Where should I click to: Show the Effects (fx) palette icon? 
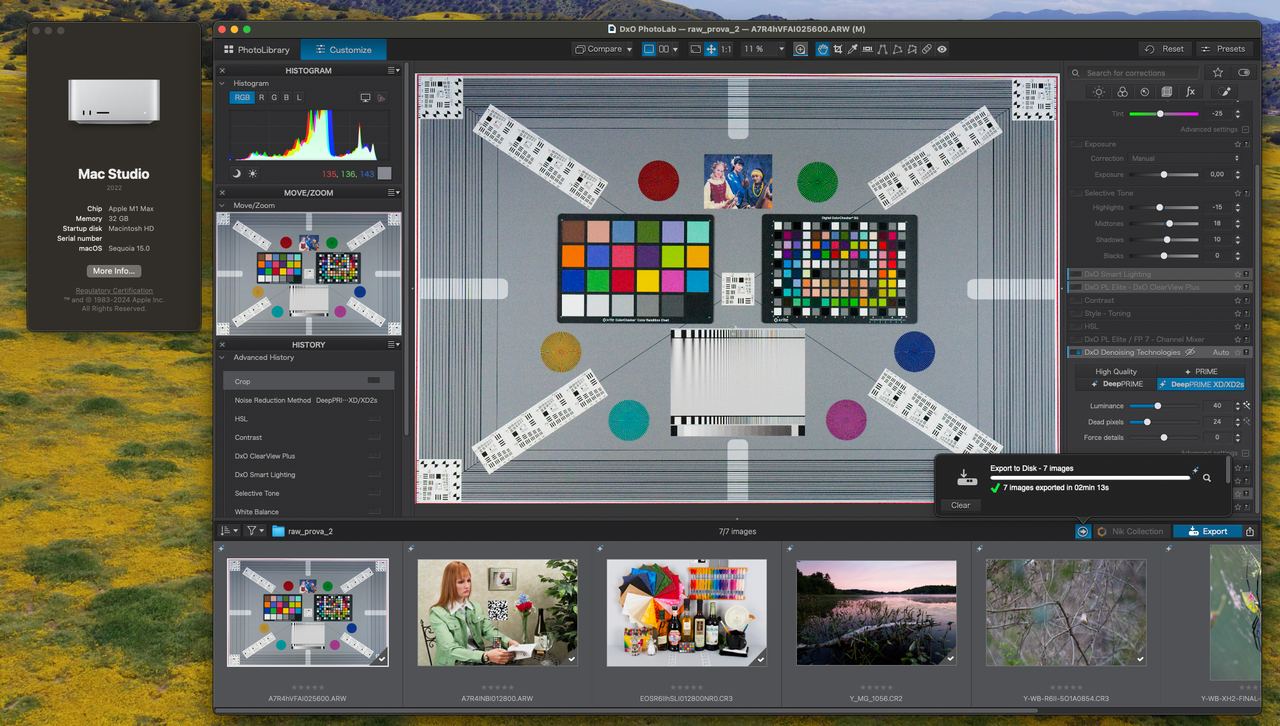pyautogui.click(x=1190, y=92)
